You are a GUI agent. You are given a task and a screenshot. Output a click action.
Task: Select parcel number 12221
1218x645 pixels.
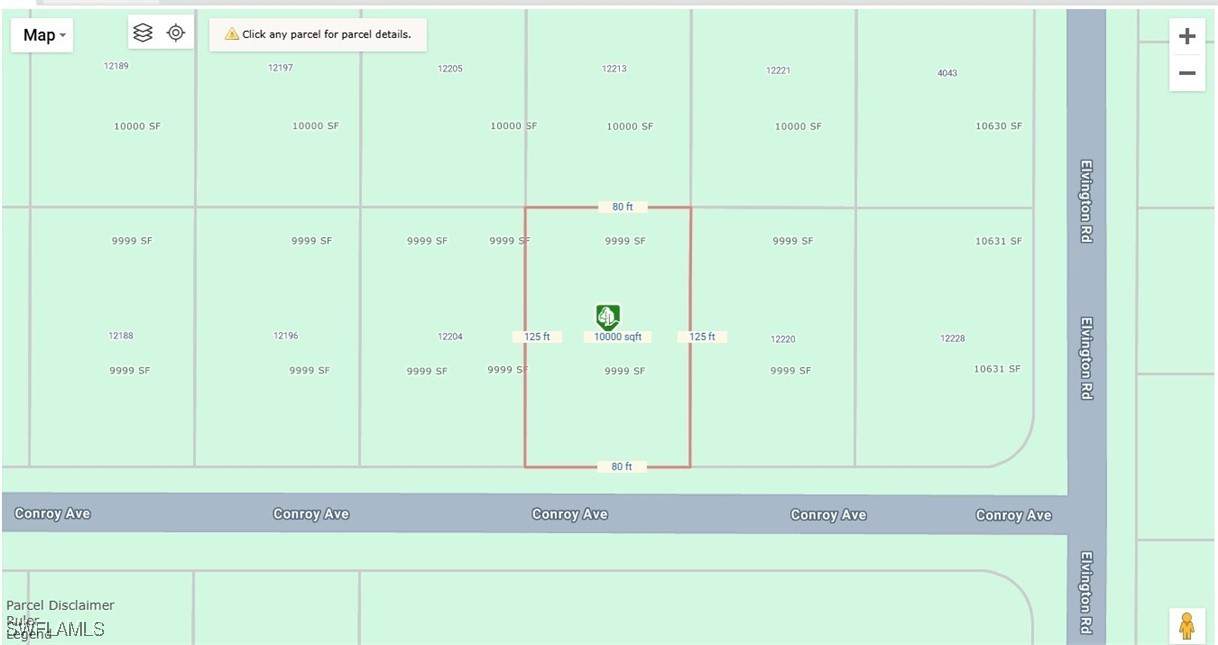(x=778, y=71)
